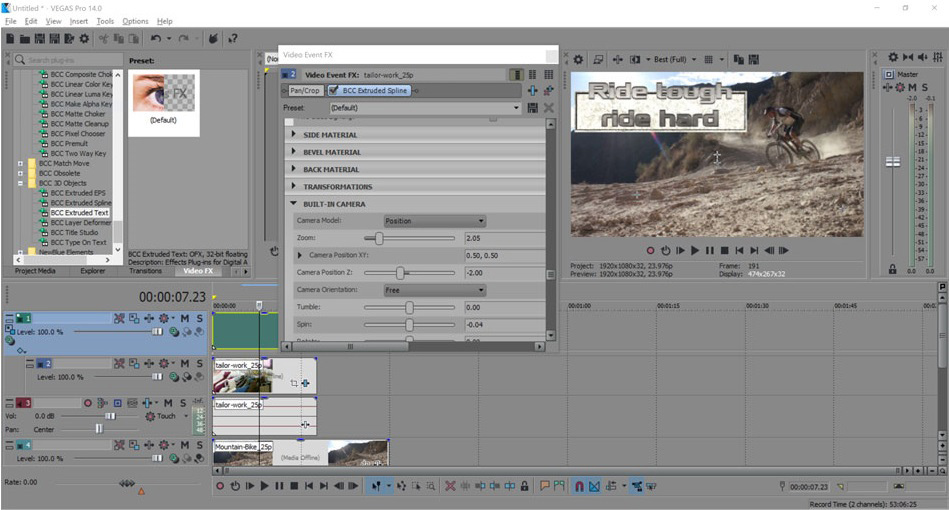This screenshot has height=510, width=949.
Task: Mute video track 1
Action: click(x=185, y=318)
